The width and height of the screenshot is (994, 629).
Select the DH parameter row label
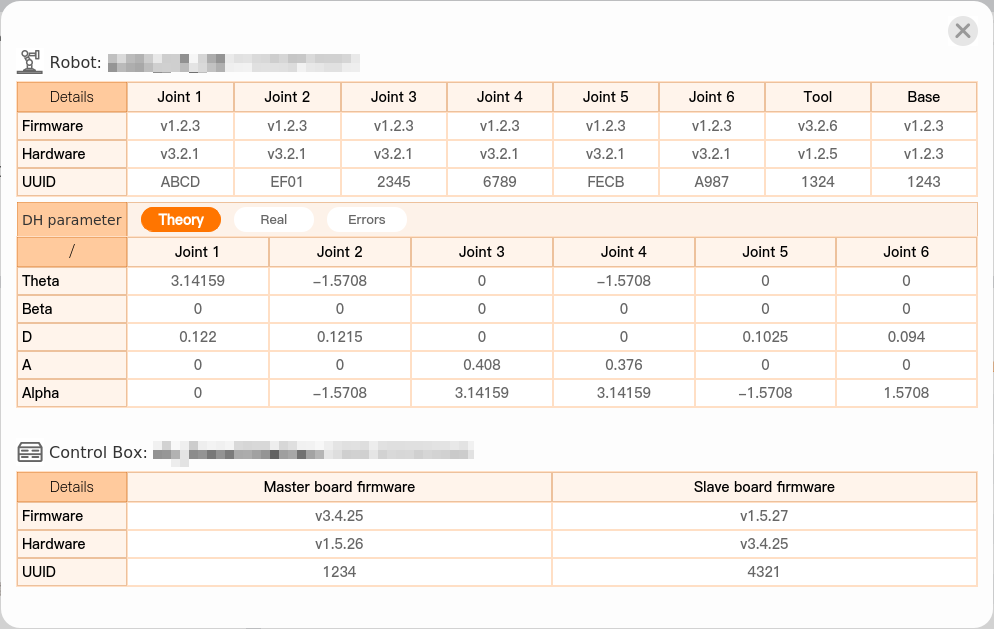pos(72,220)
